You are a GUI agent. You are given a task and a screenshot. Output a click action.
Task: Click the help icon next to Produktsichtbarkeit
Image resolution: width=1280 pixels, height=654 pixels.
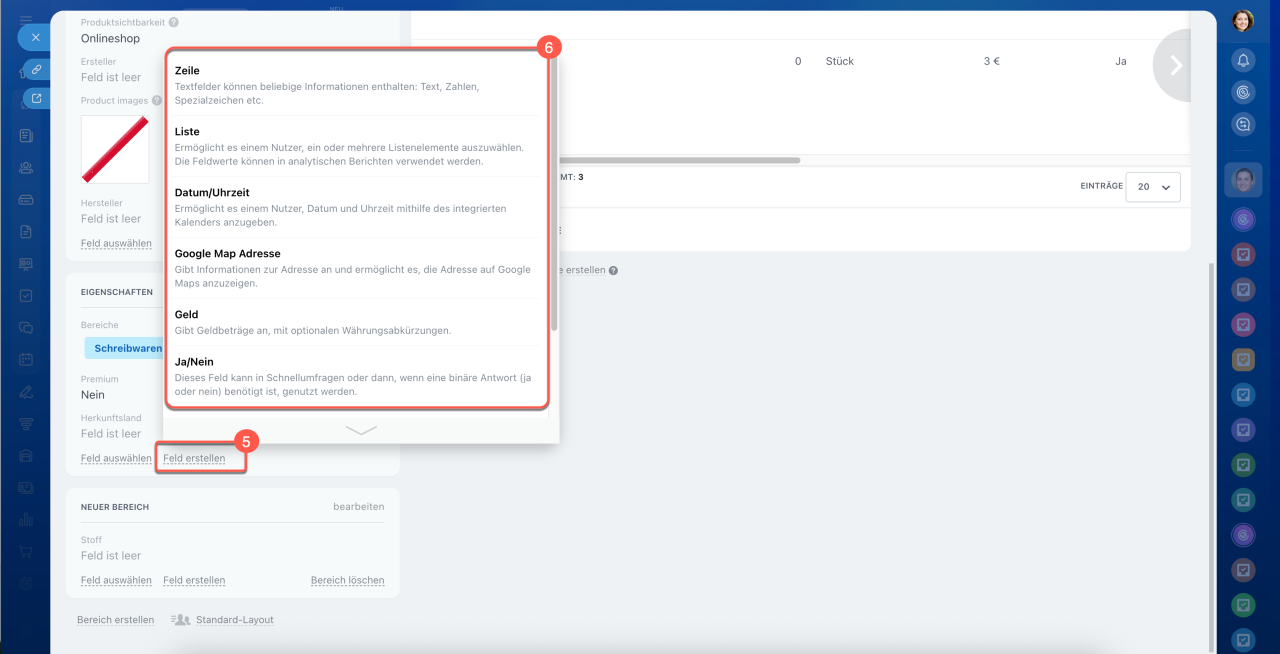click(174, 22)
